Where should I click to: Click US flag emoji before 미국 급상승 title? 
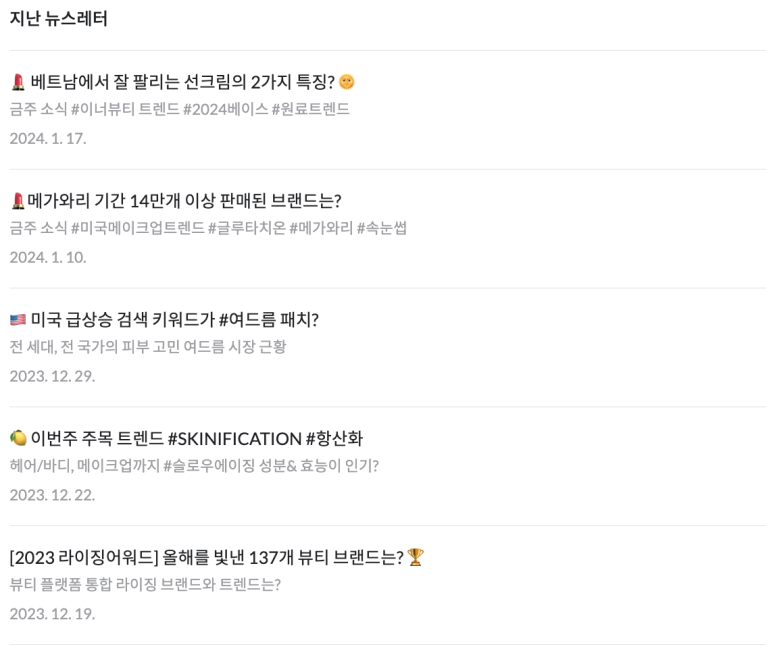[18, 320]
